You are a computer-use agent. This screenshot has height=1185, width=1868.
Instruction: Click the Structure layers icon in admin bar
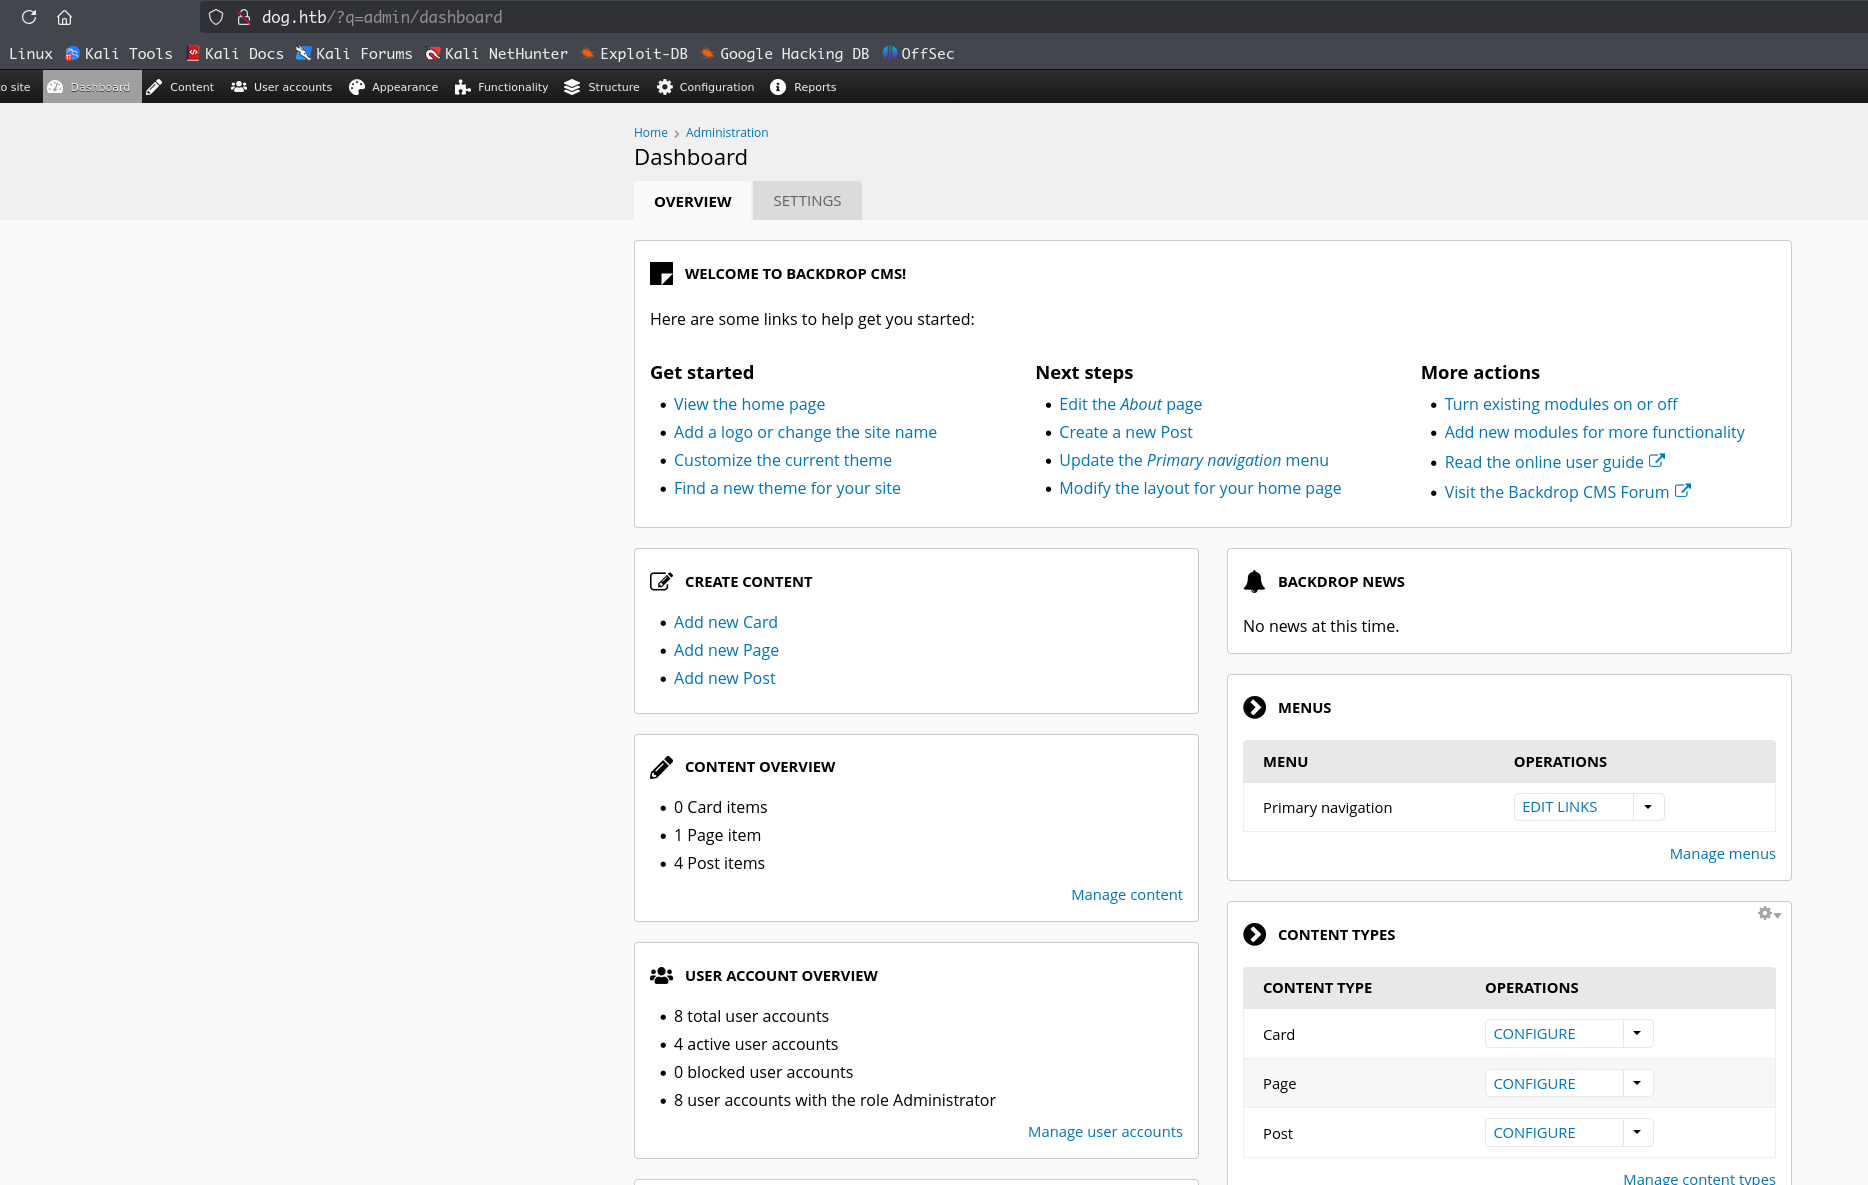[572, 87]
